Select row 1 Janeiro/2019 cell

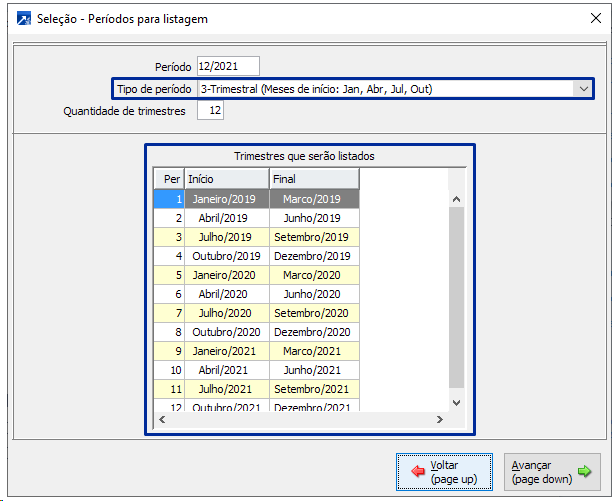click(x=226, y=199)
